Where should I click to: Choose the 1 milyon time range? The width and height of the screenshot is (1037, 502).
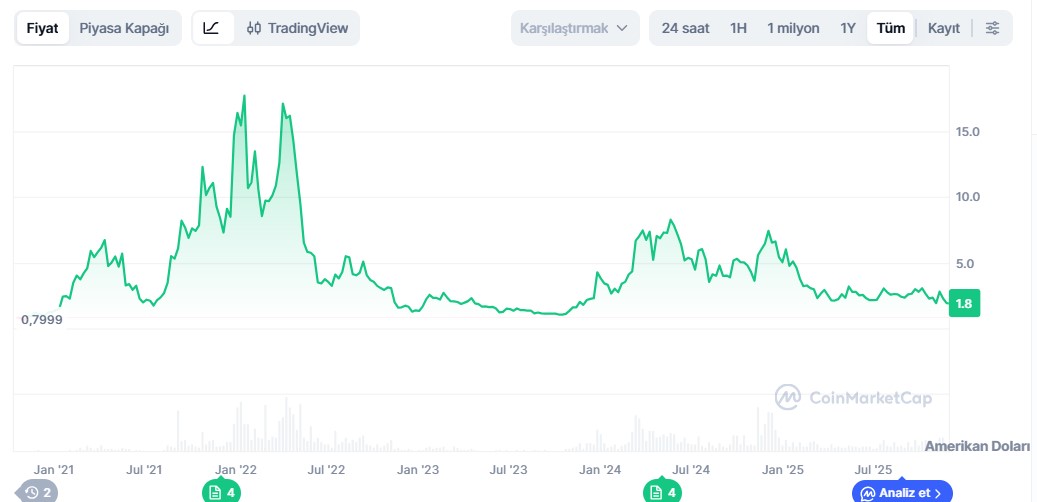click(793, 28)
